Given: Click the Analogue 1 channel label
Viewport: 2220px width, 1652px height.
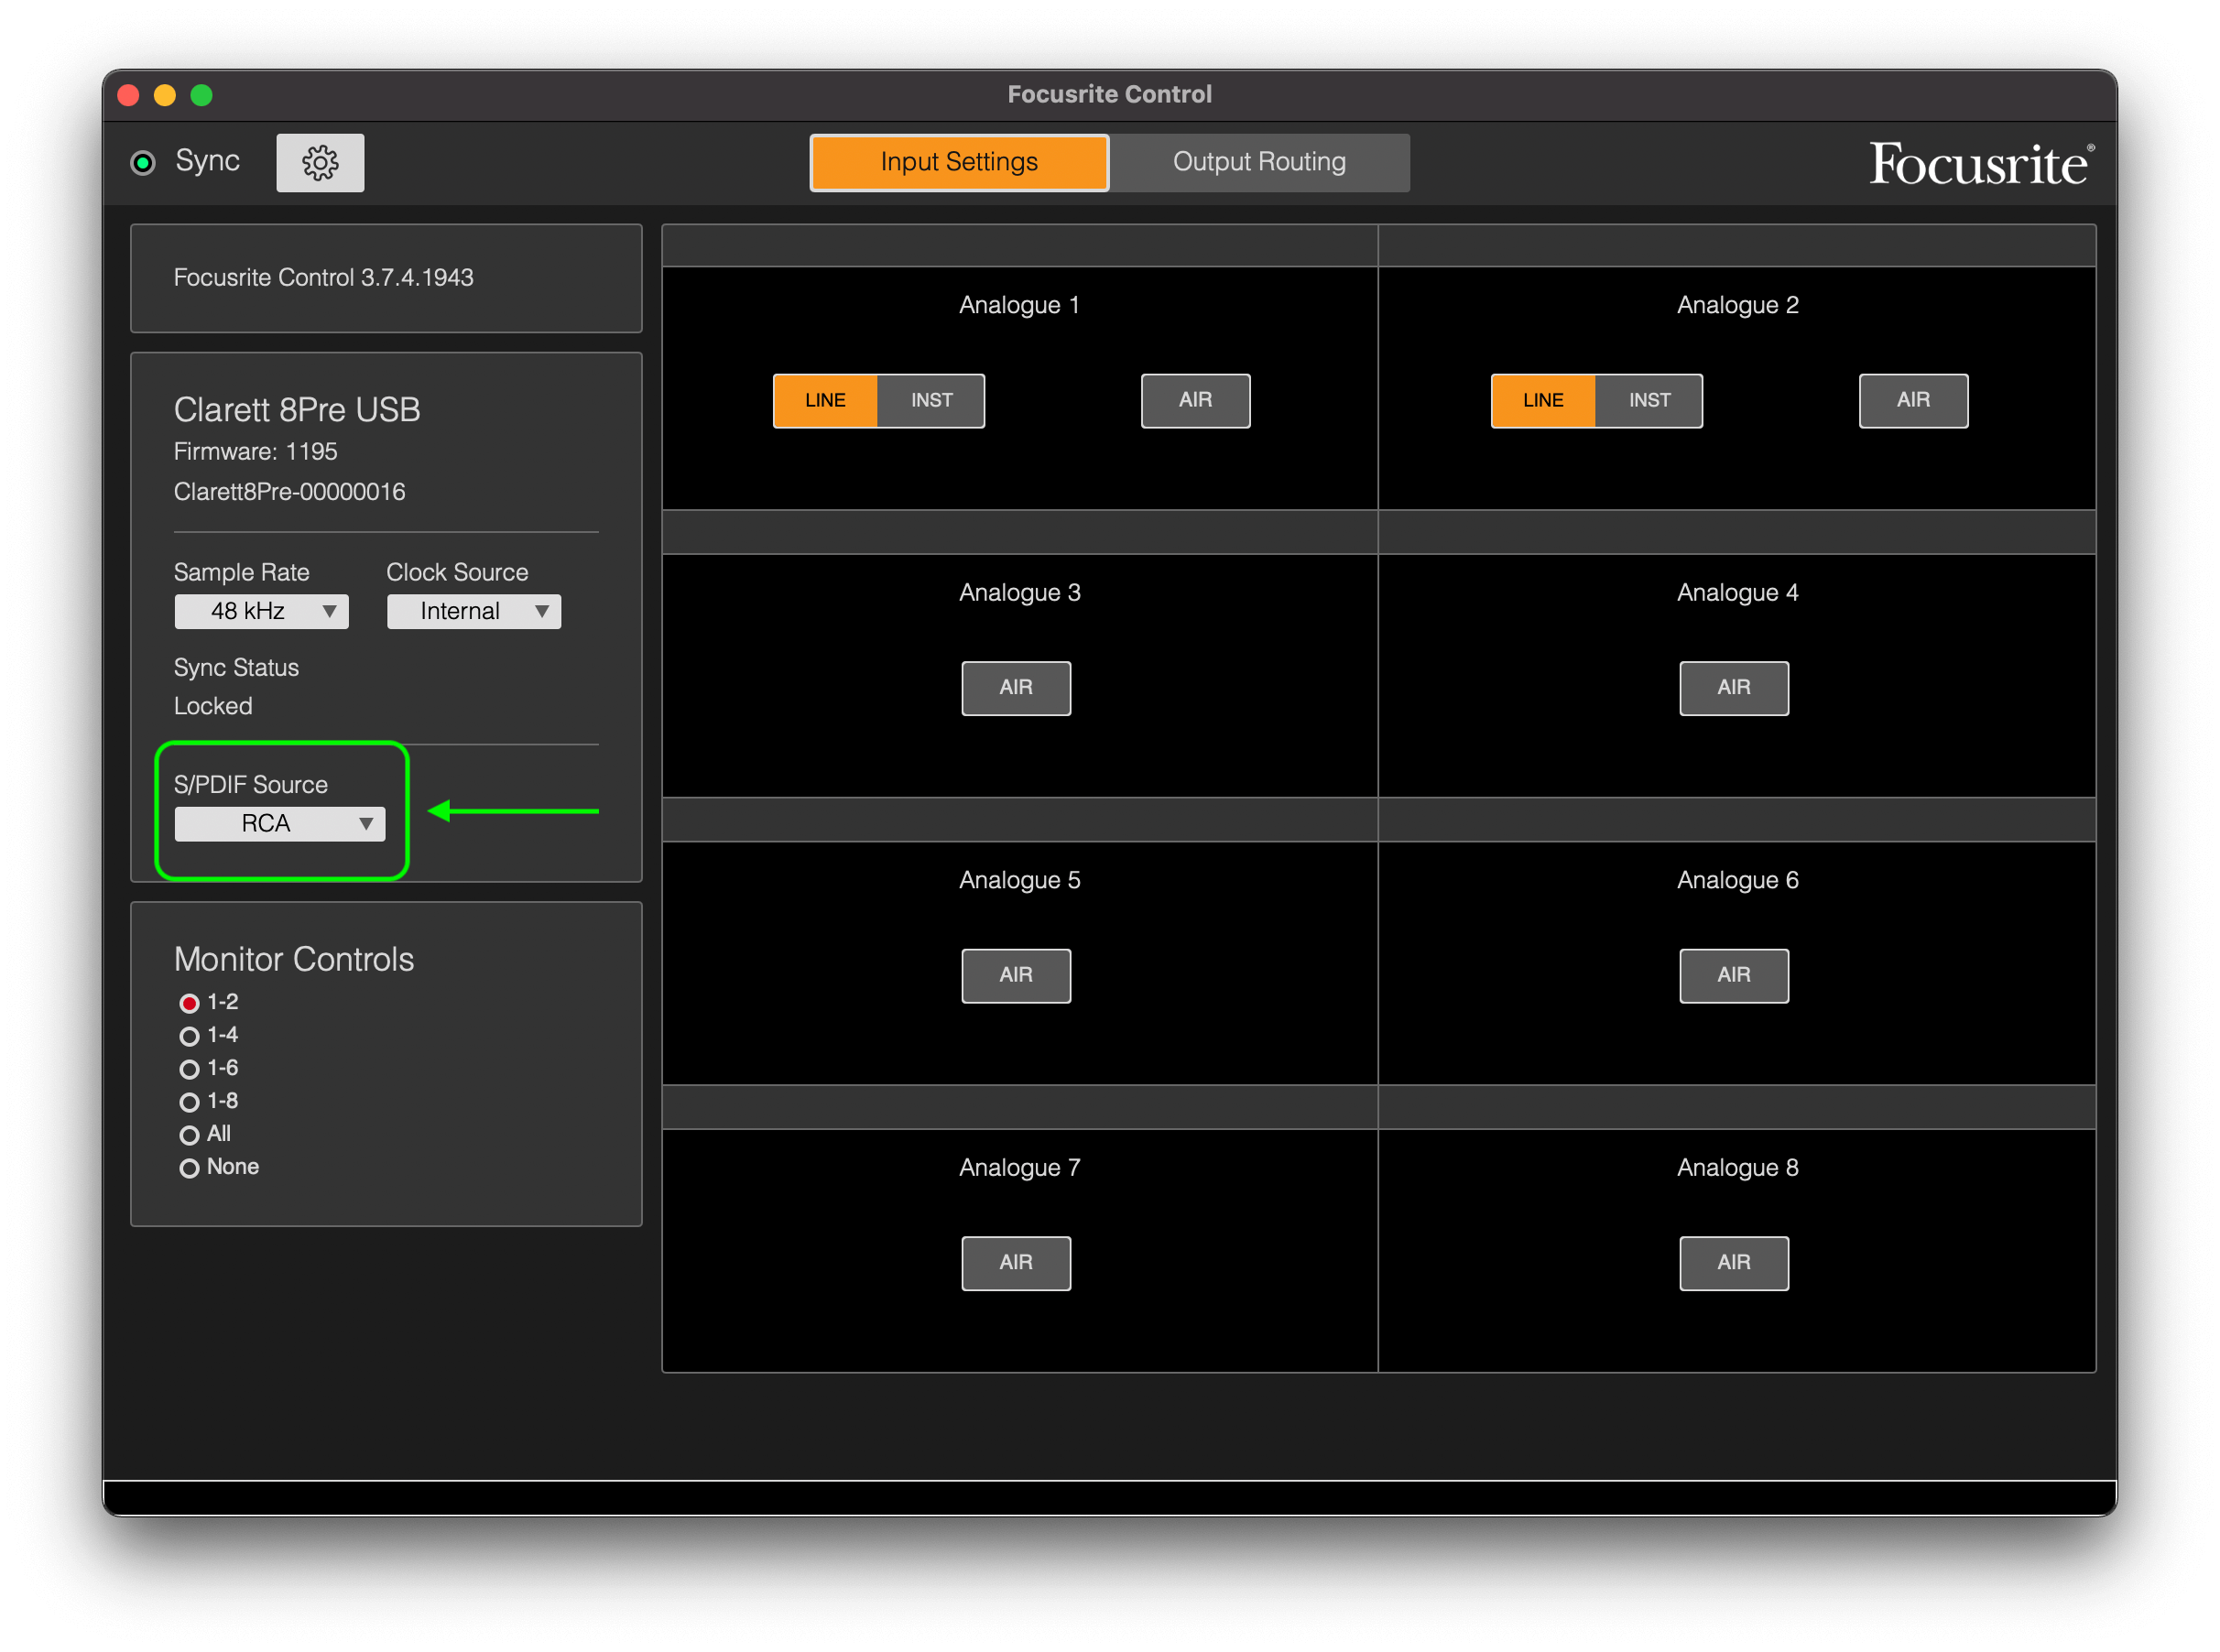Looking at the screenshot, I should coord(1019,305).
